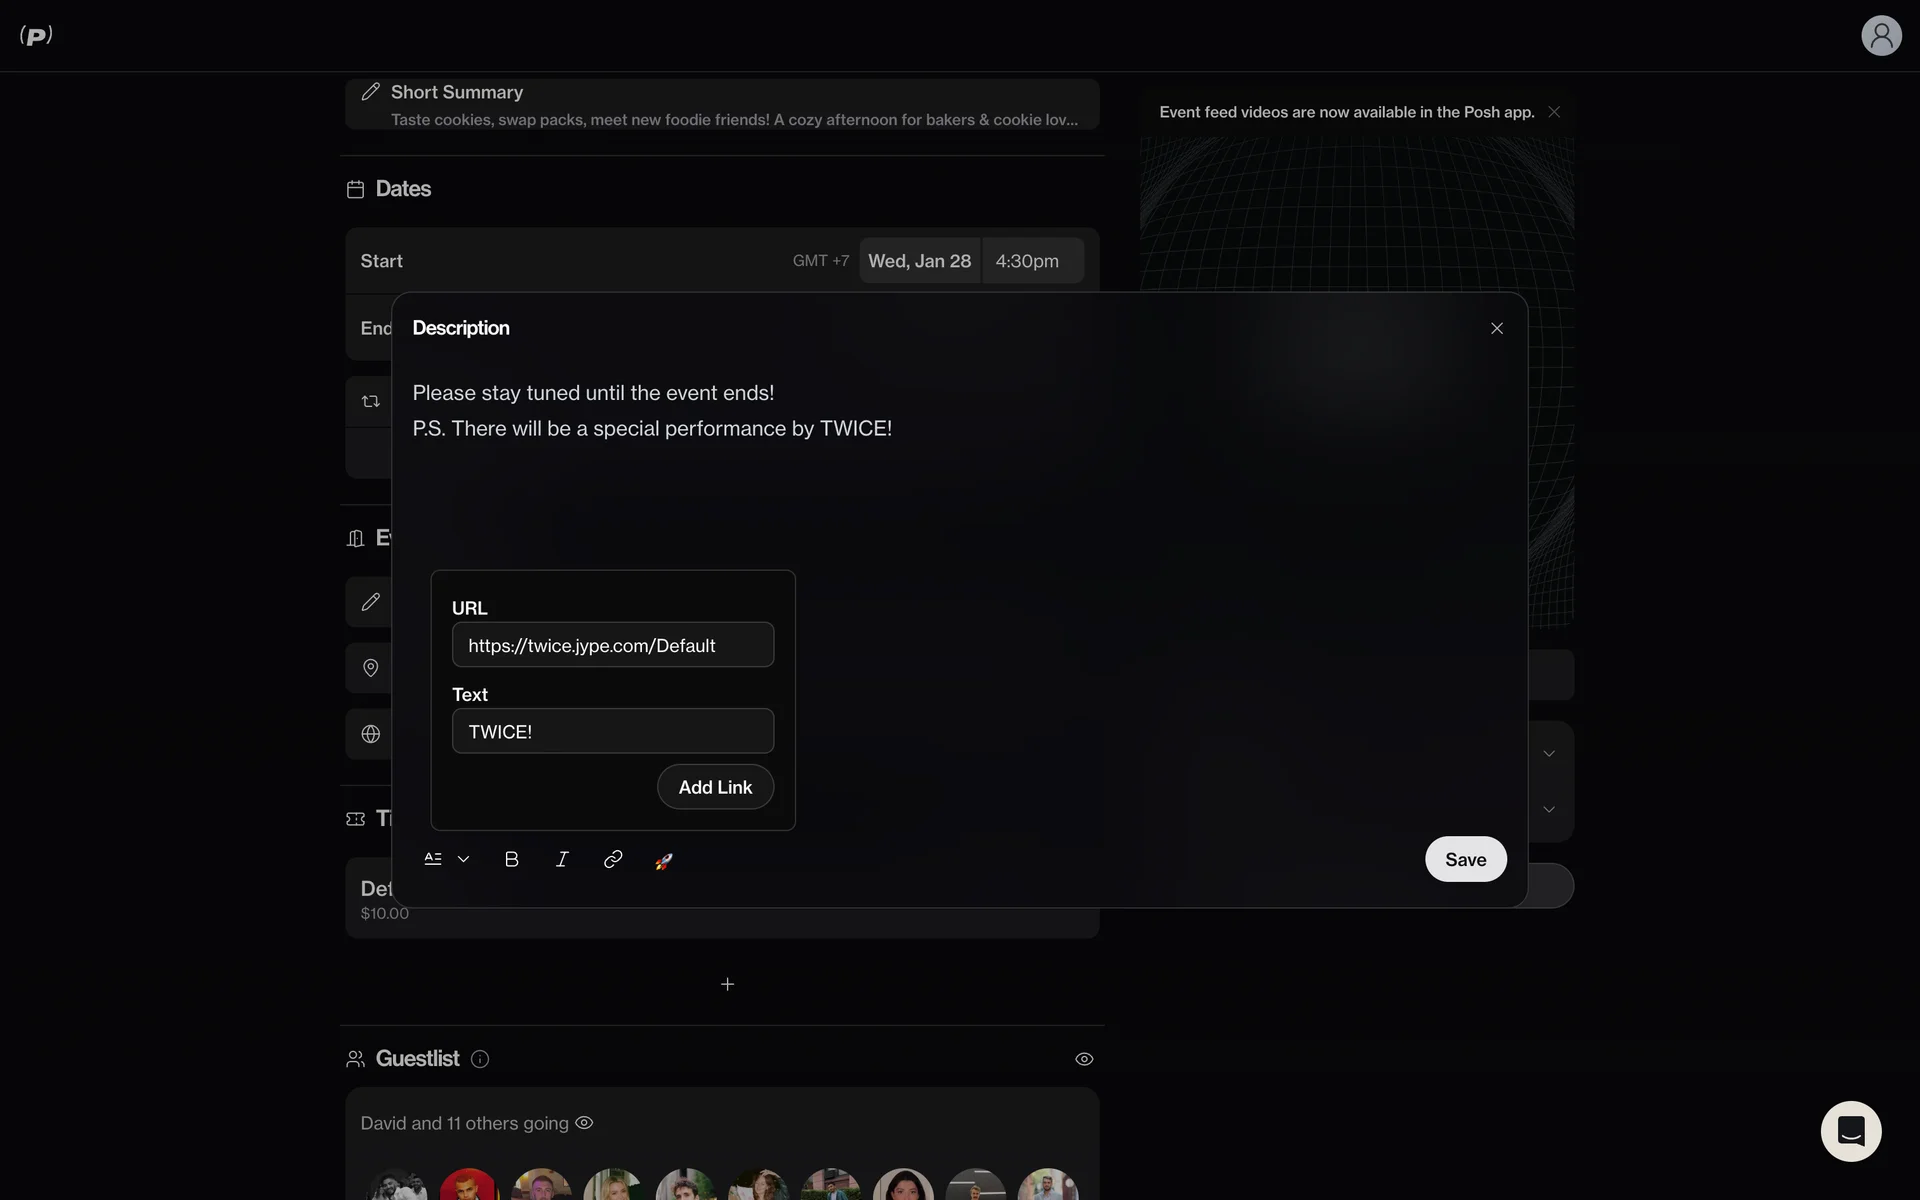Click the insert link icon
The height and width of the screenshot is (1200, 1920).
(x=613, y=859)
